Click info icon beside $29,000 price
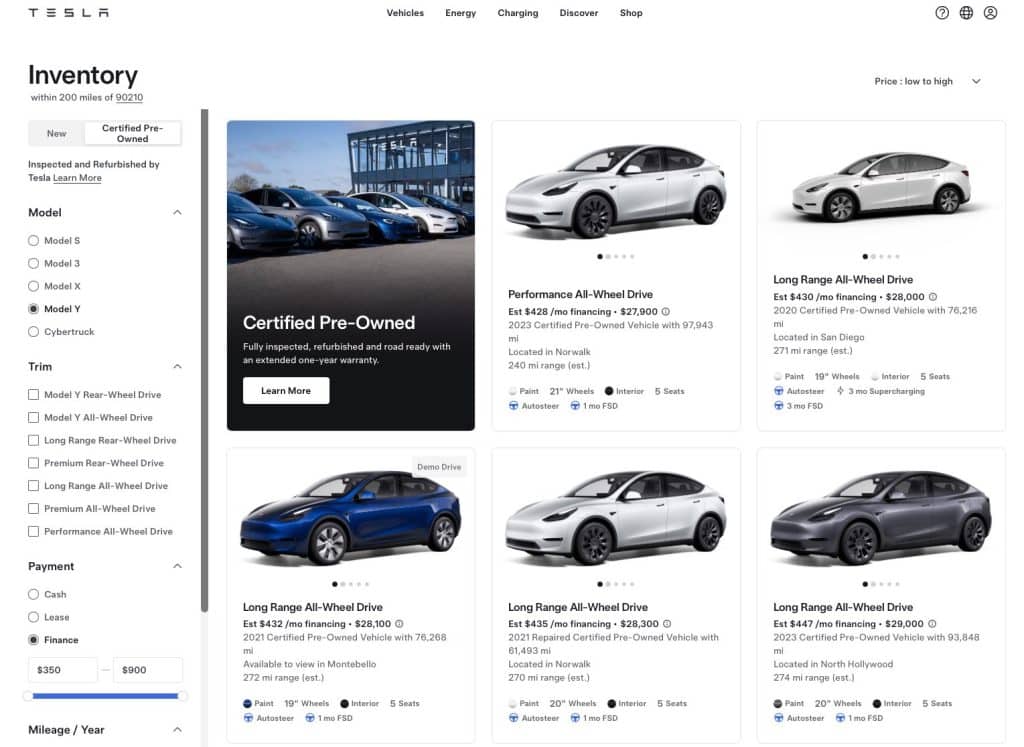The height and width of the screenshot is (747, 1024). click(x=932, y=624)
